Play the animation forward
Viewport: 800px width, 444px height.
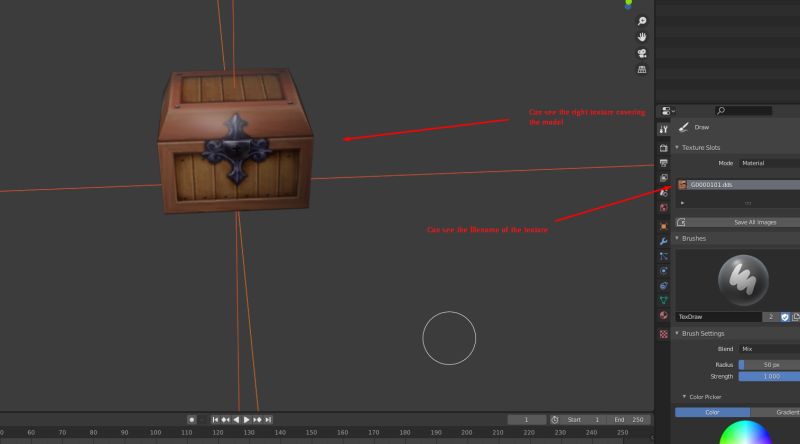[246, 420]
